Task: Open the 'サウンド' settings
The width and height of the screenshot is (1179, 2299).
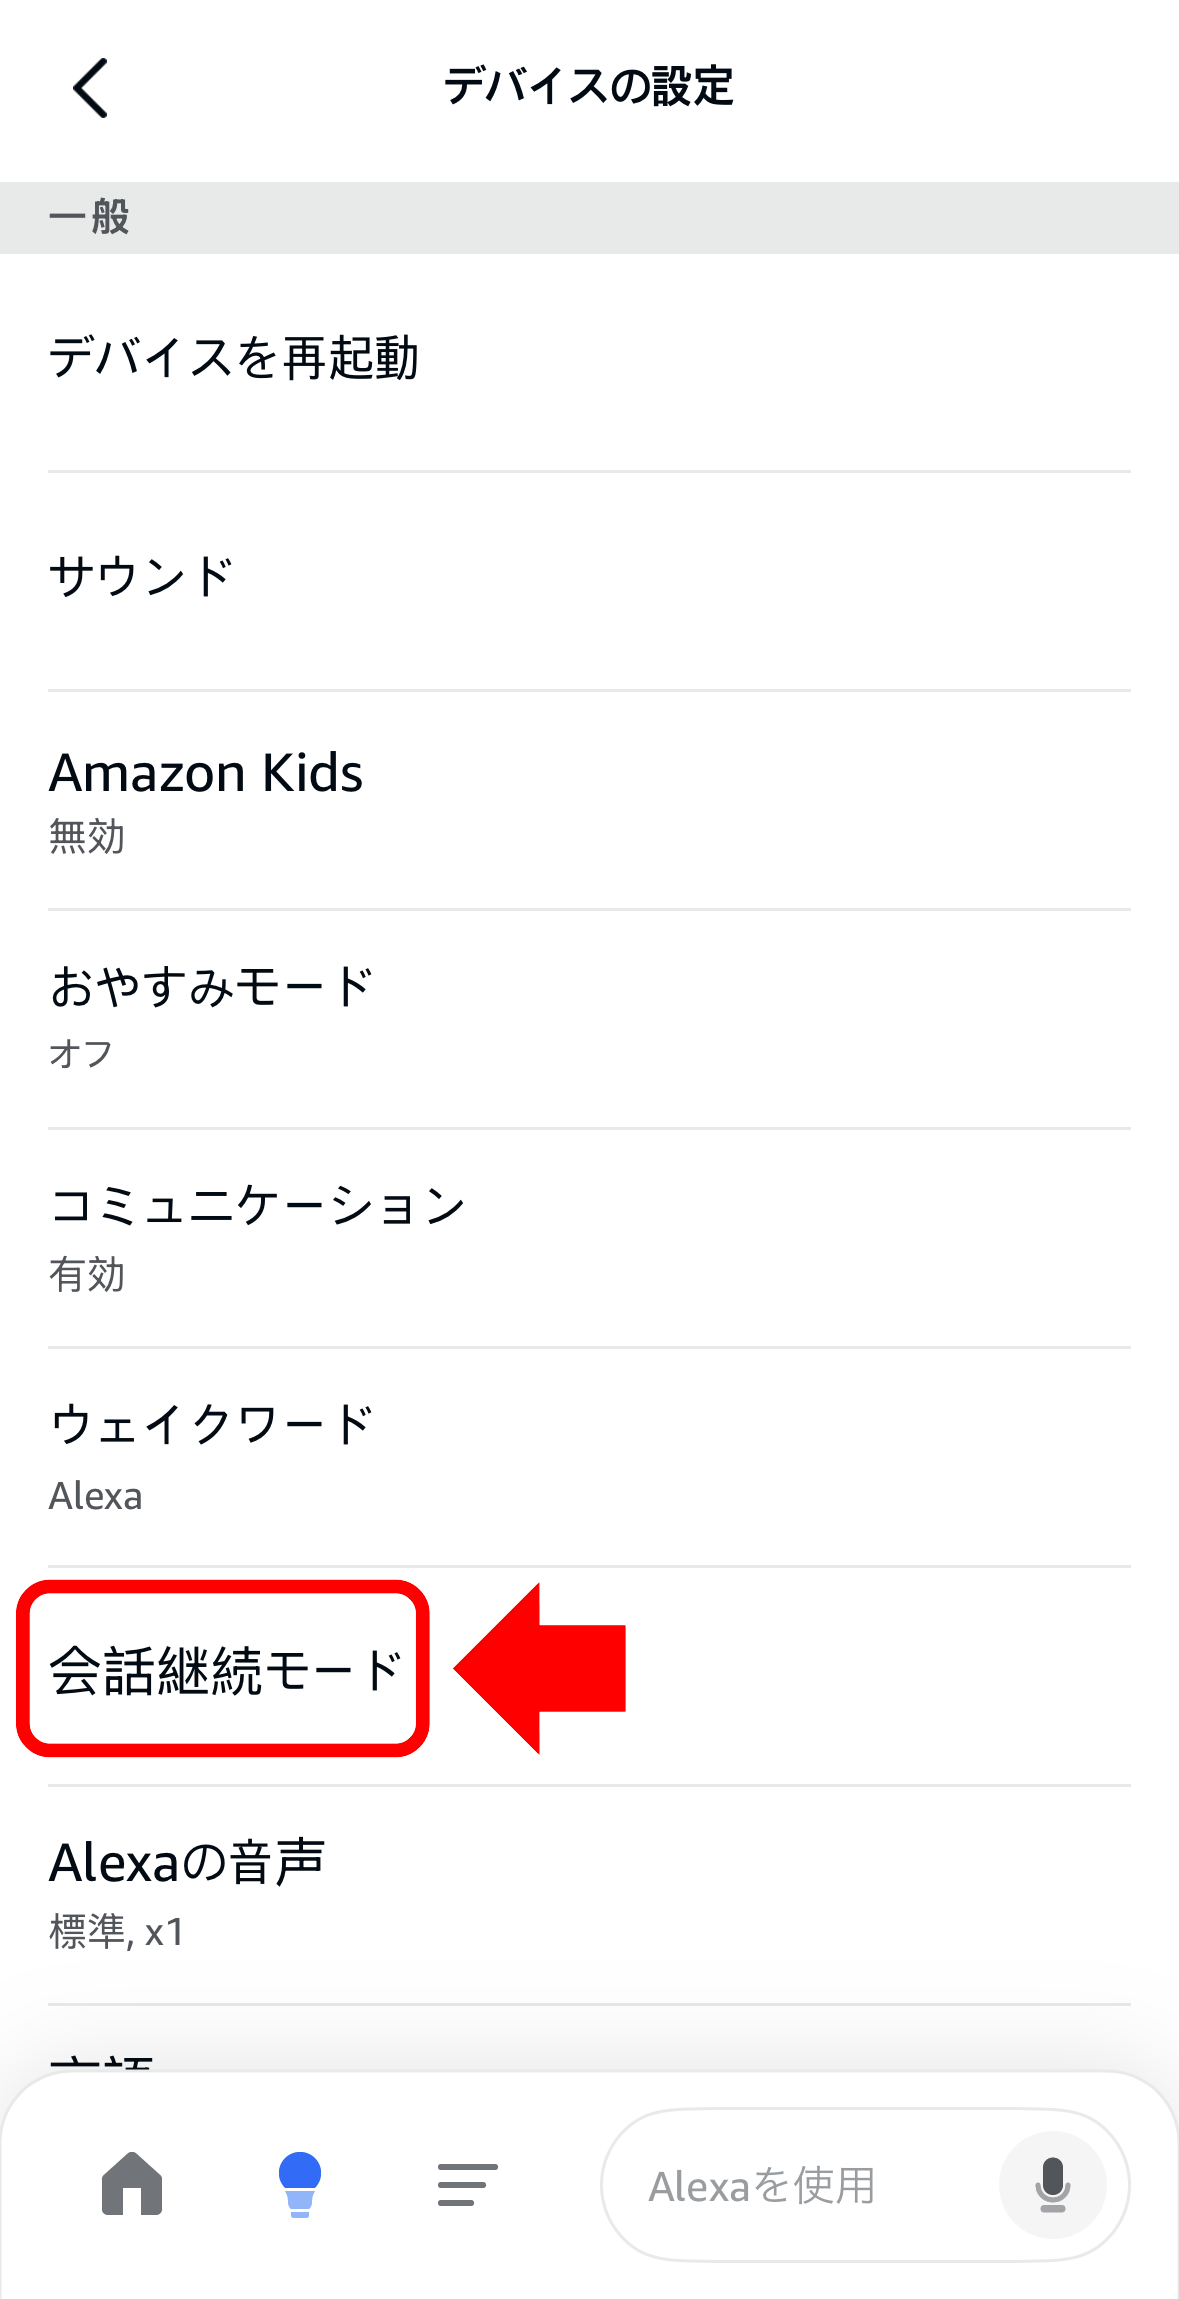Action: pyautogui.click(x=142, y=577)
